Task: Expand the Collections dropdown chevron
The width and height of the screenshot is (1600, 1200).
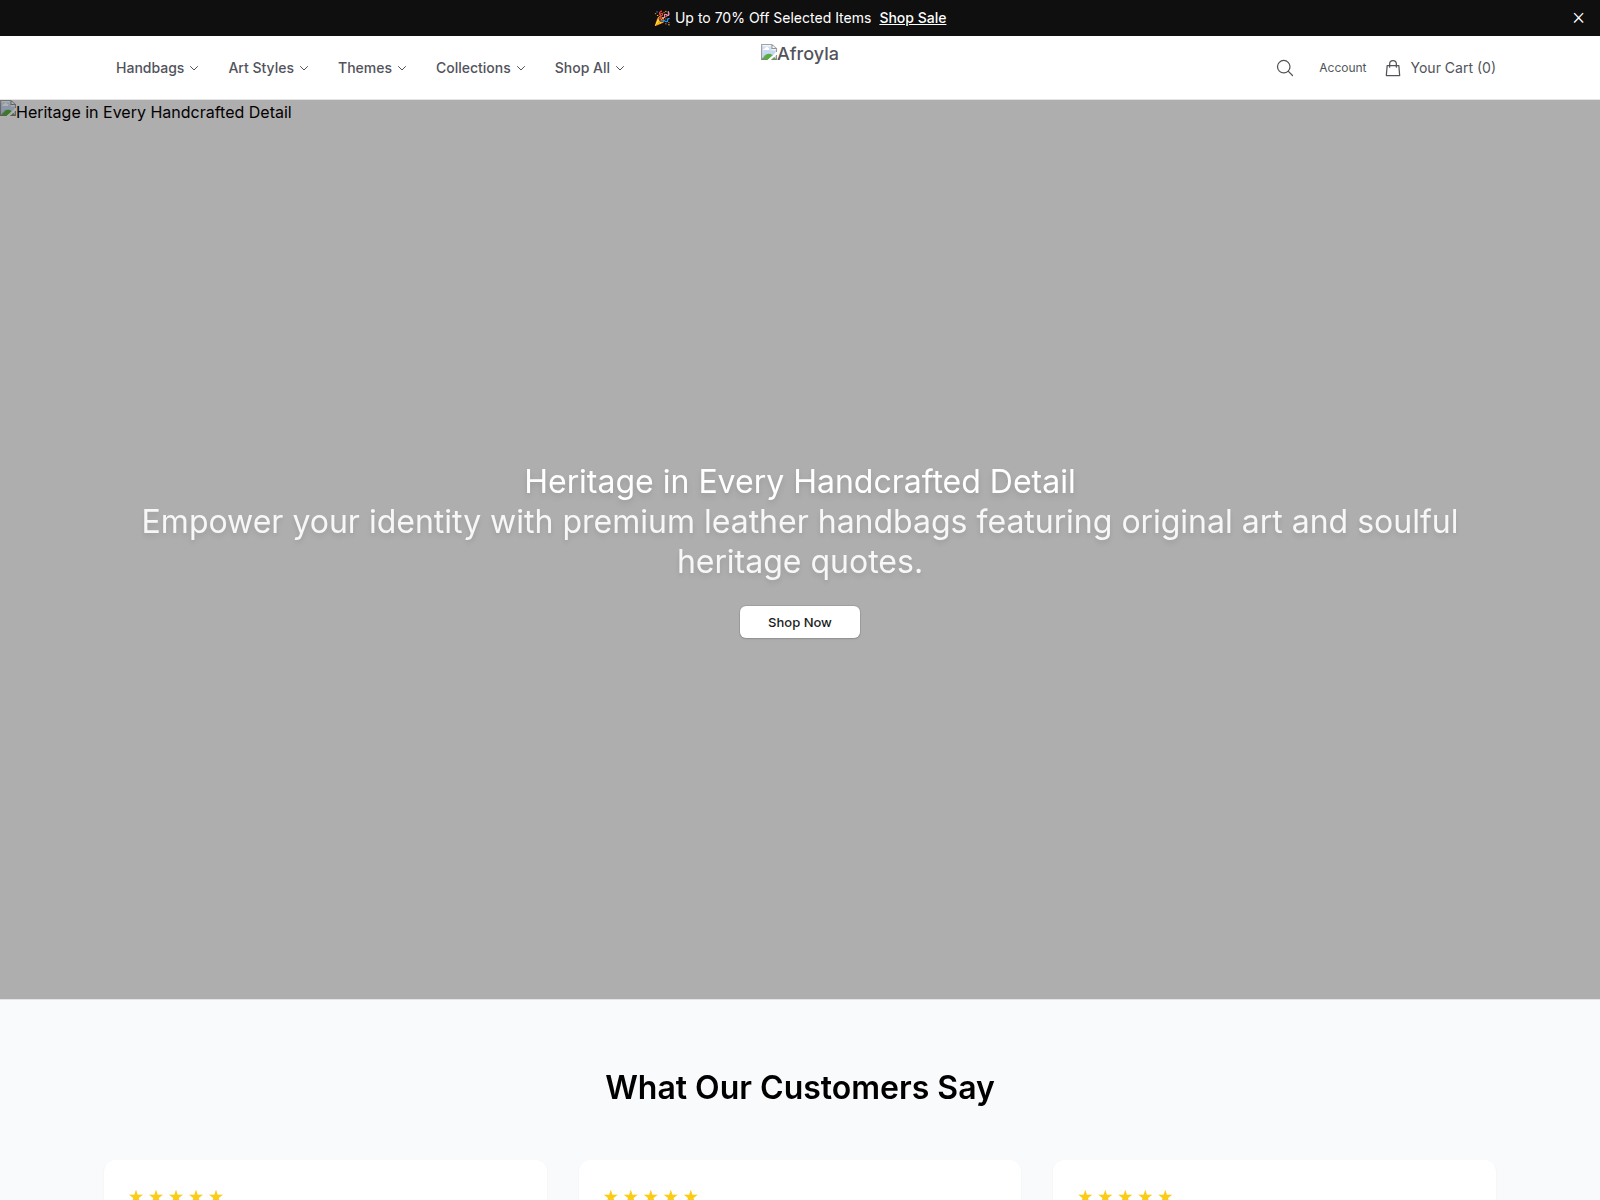Action: 521,68
